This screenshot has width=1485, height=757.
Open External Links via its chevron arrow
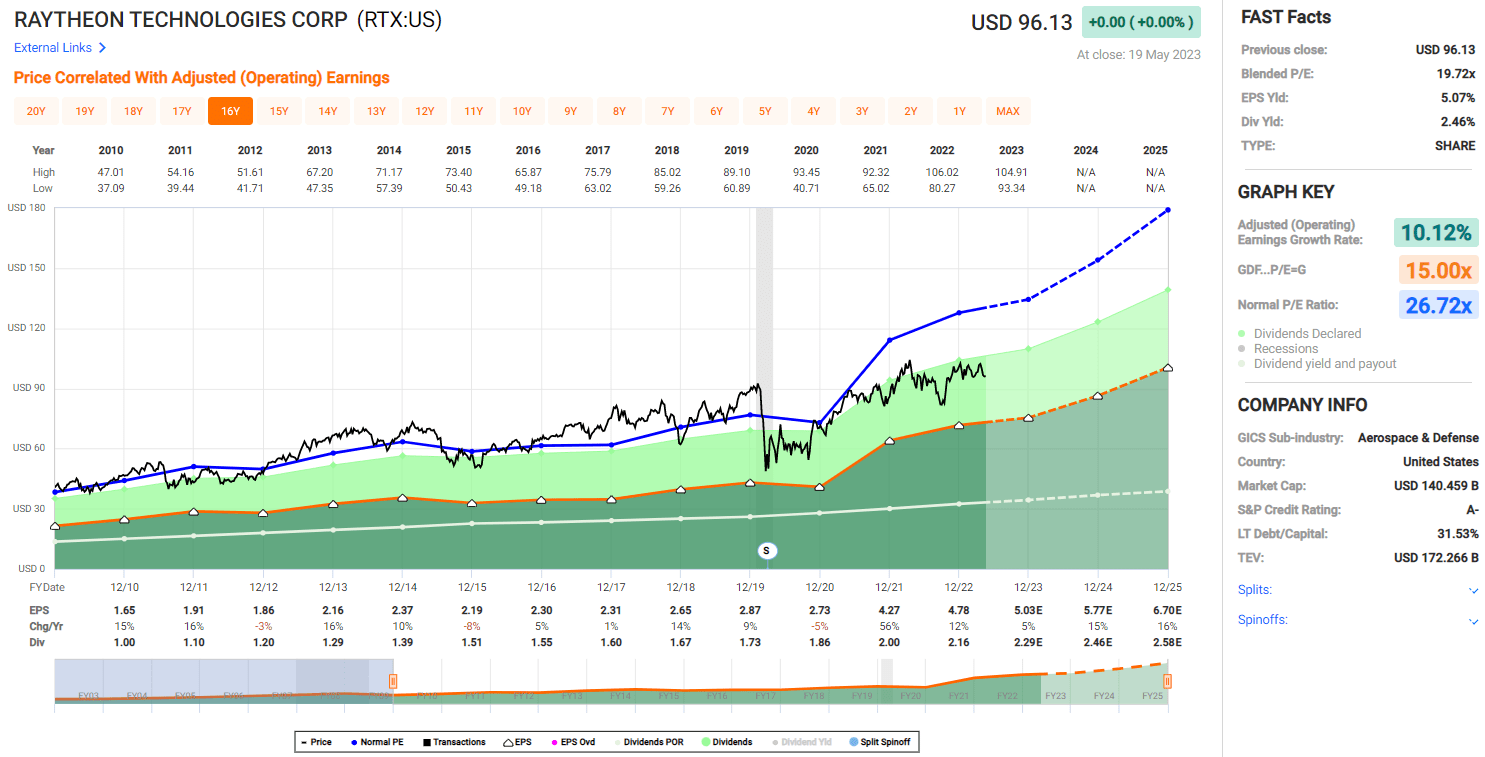pos(104,47)
